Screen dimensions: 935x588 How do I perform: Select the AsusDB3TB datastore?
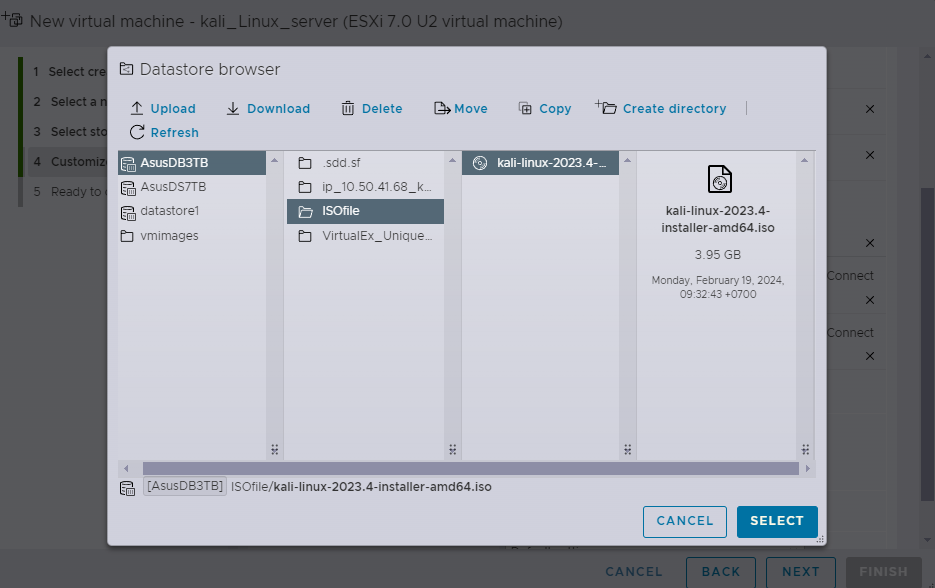coord(192,163)
